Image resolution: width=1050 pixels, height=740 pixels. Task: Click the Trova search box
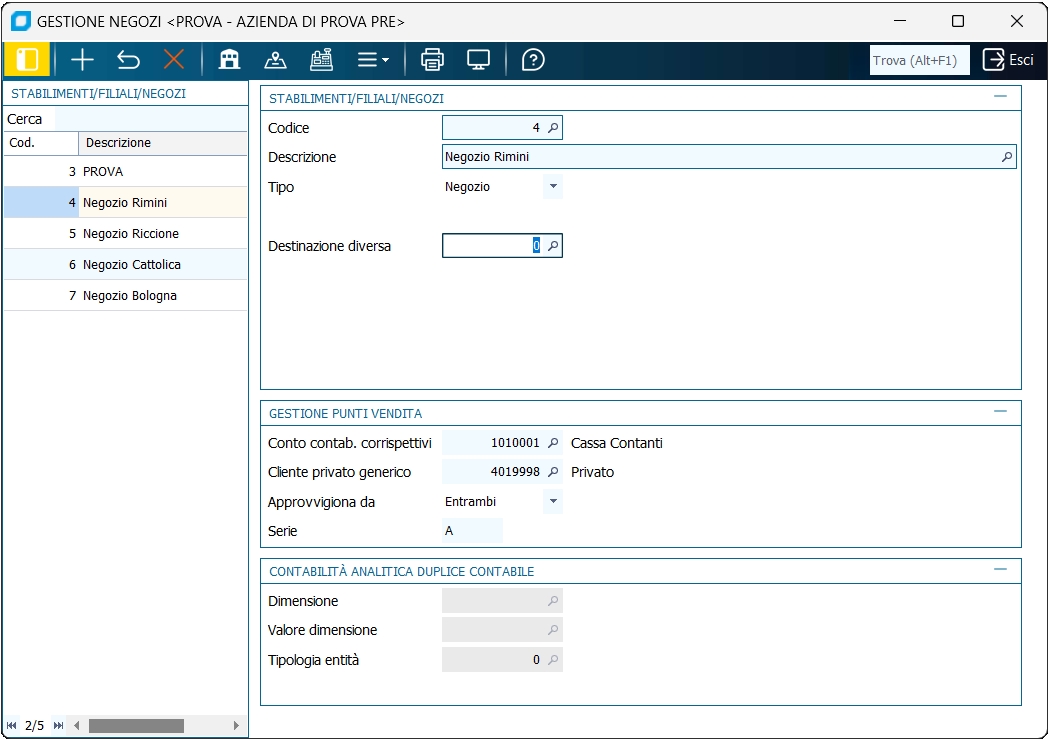pos(919,60)
